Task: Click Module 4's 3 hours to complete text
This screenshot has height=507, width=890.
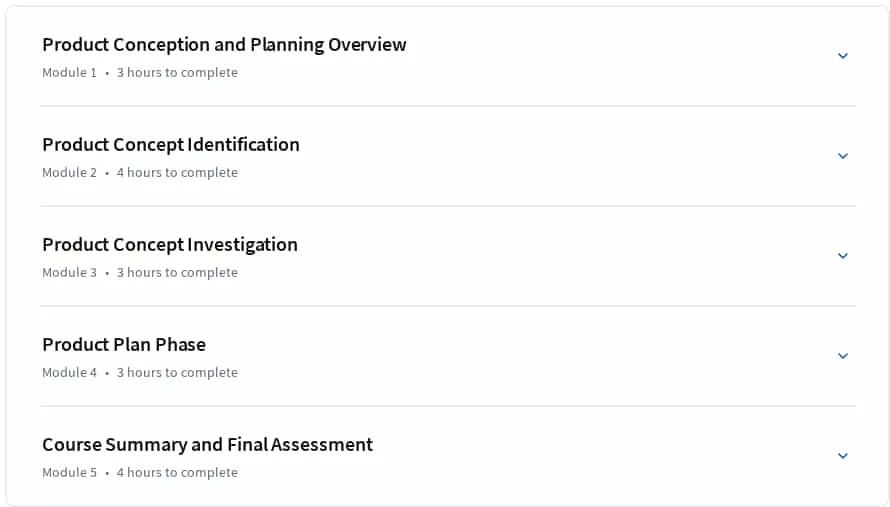Action: click(177, 372)
